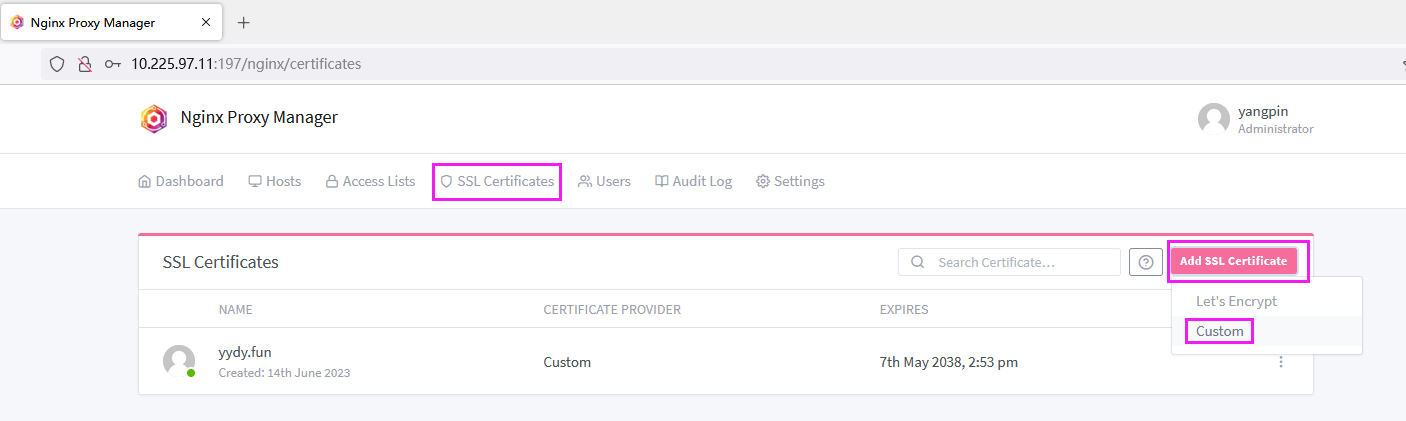Click the Custom provider cell for yydy.fun

567,362
